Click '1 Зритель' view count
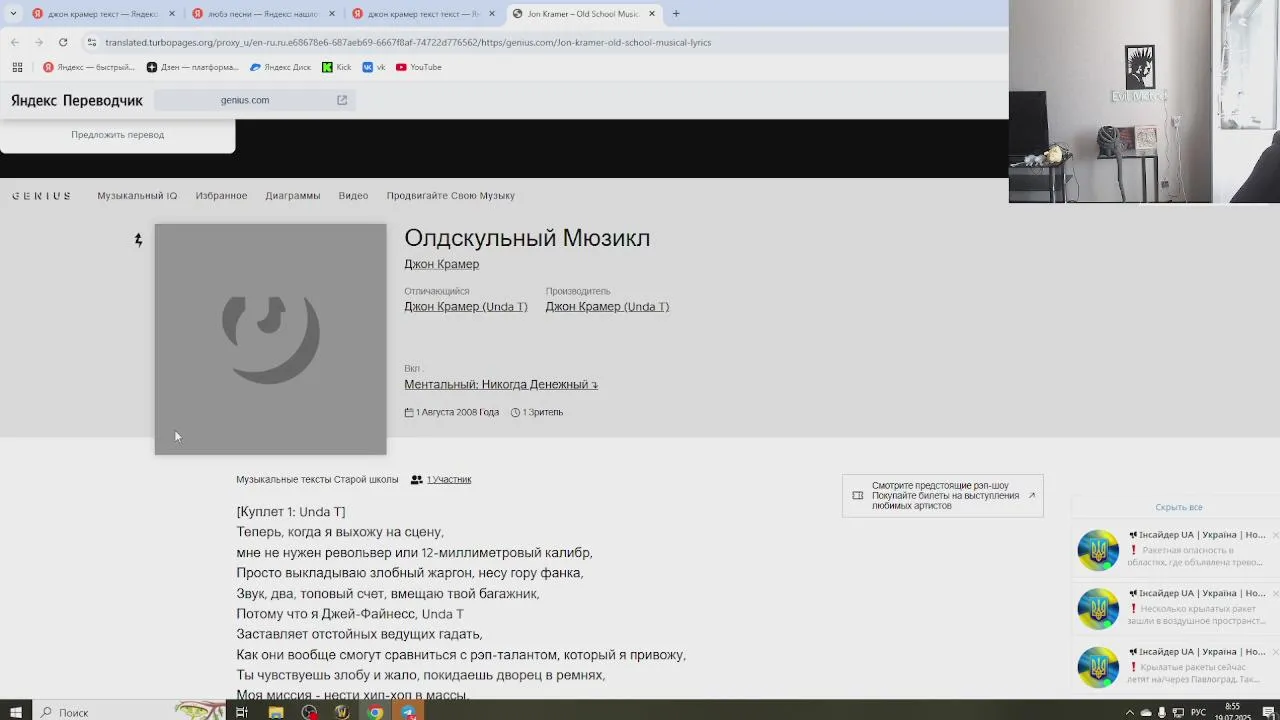The height and width of the screenshot is (720, 1280). [x=537, y=412]
